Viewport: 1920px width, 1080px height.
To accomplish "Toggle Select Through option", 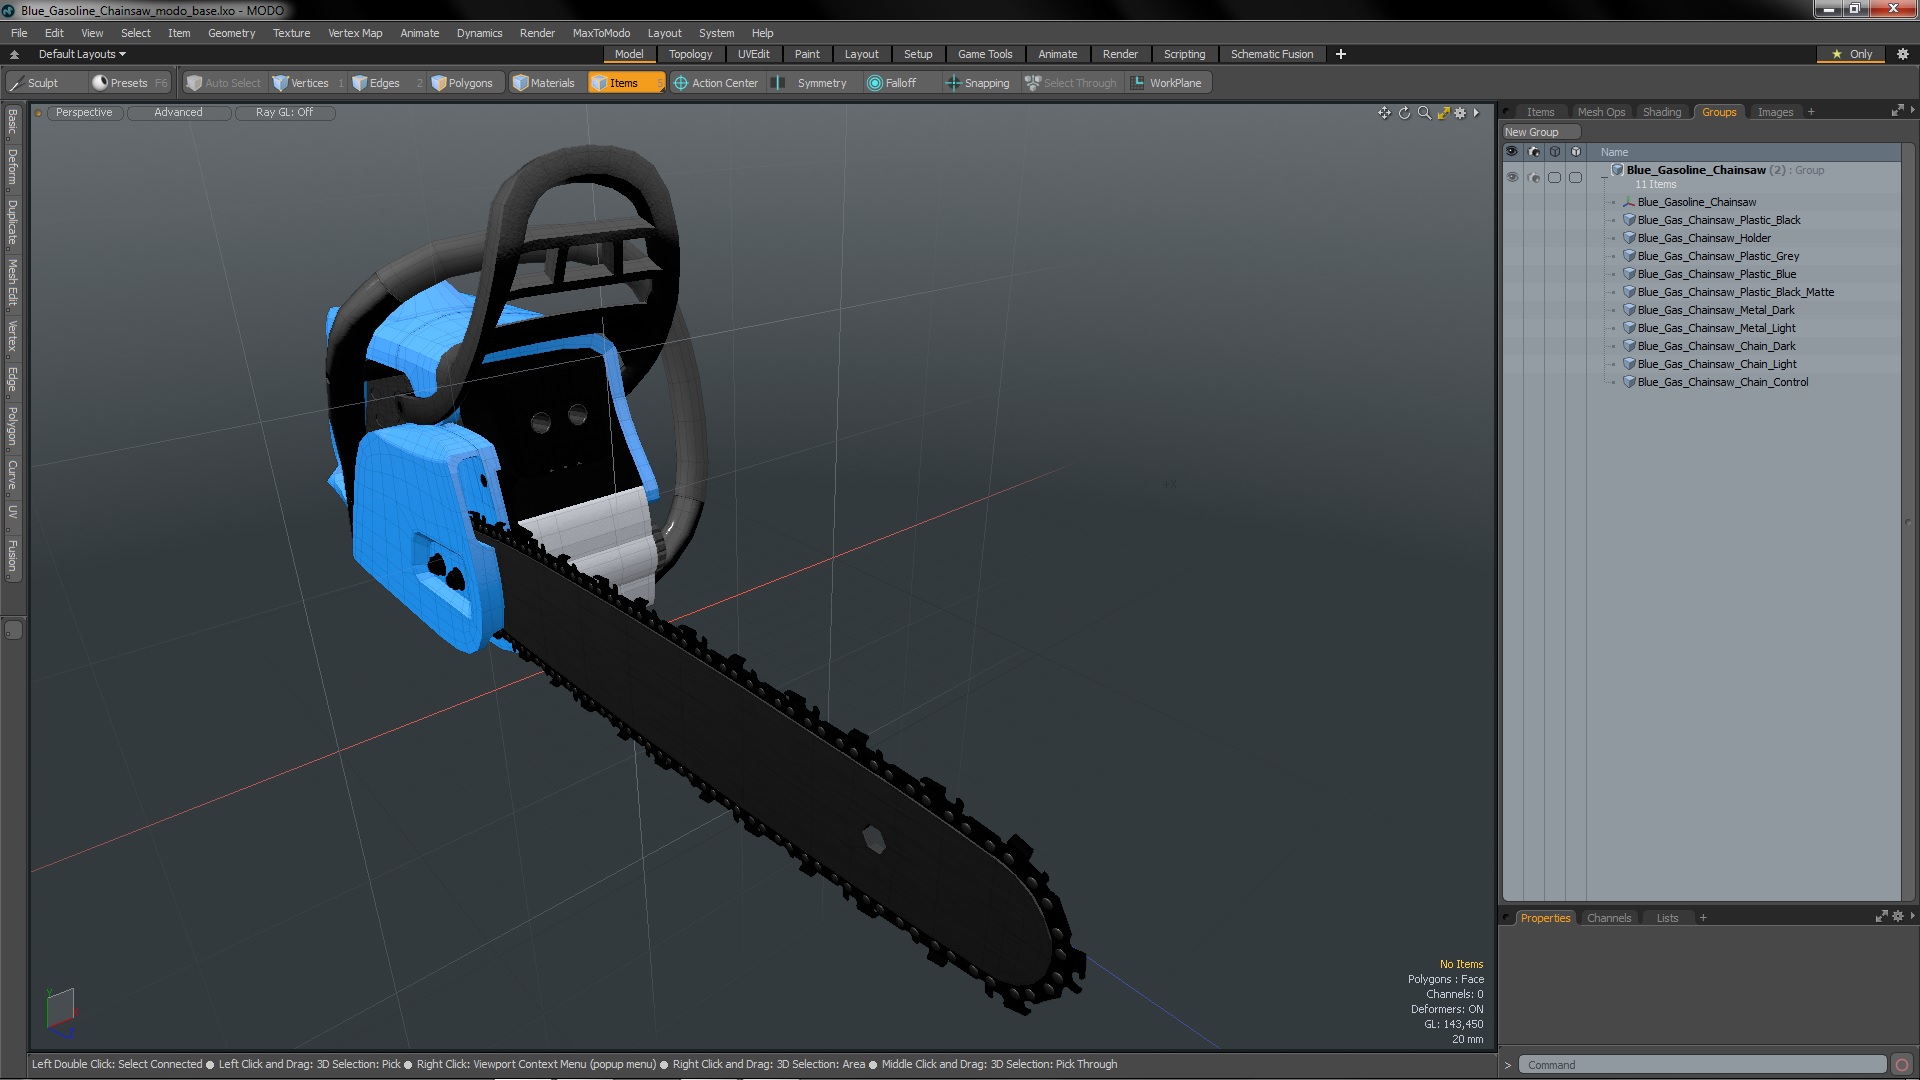I will [1070, 83].
